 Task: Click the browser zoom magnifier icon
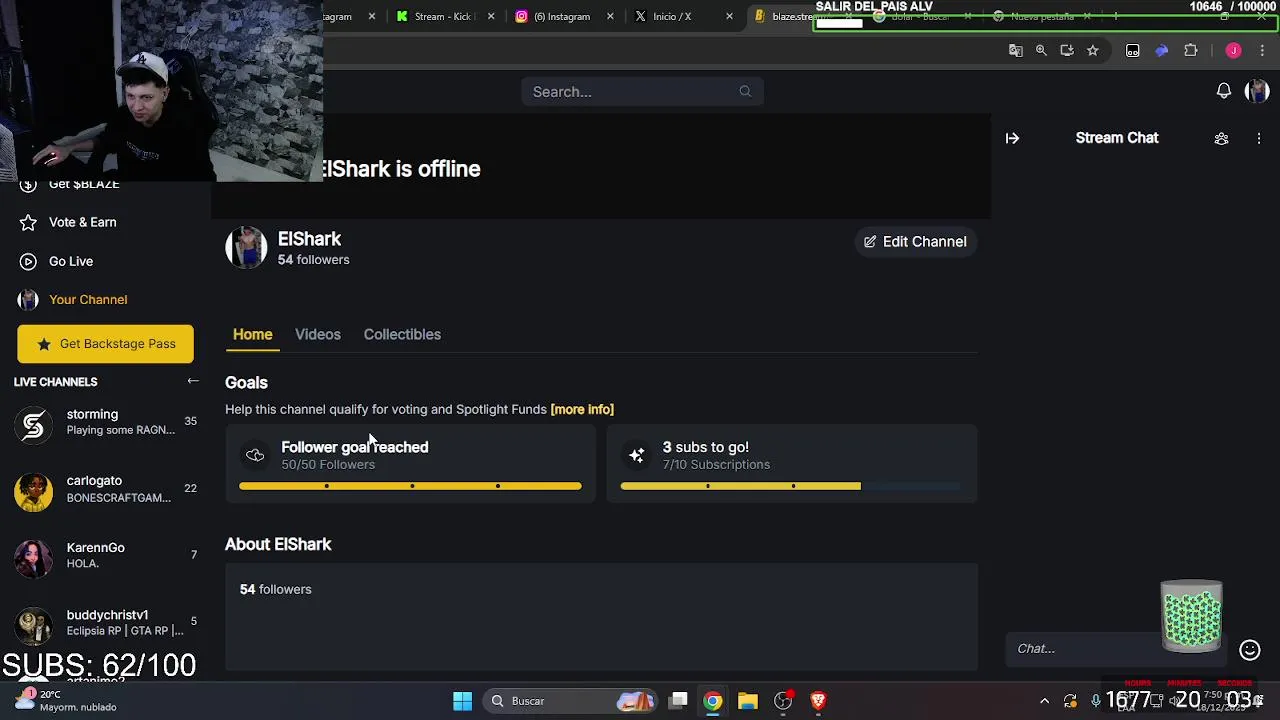click(x=1041, y=50)
